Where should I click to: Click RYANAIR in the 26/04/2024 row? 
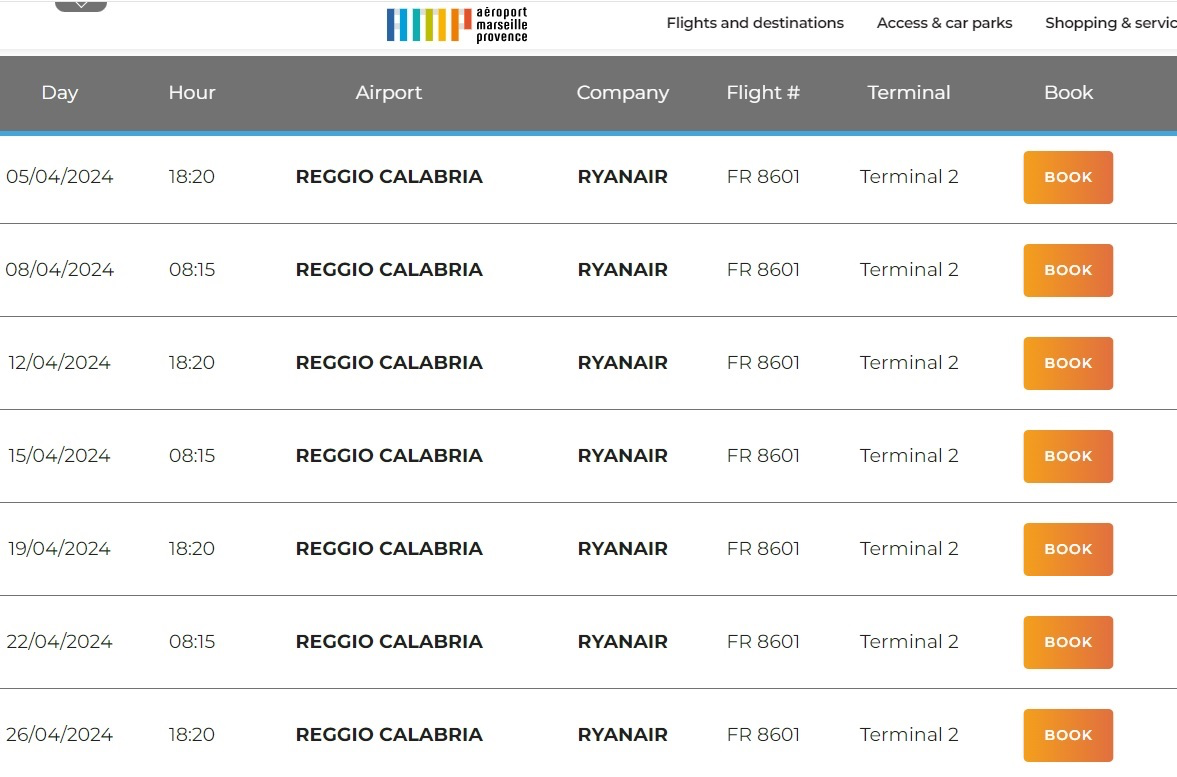[x=622, y=735]
